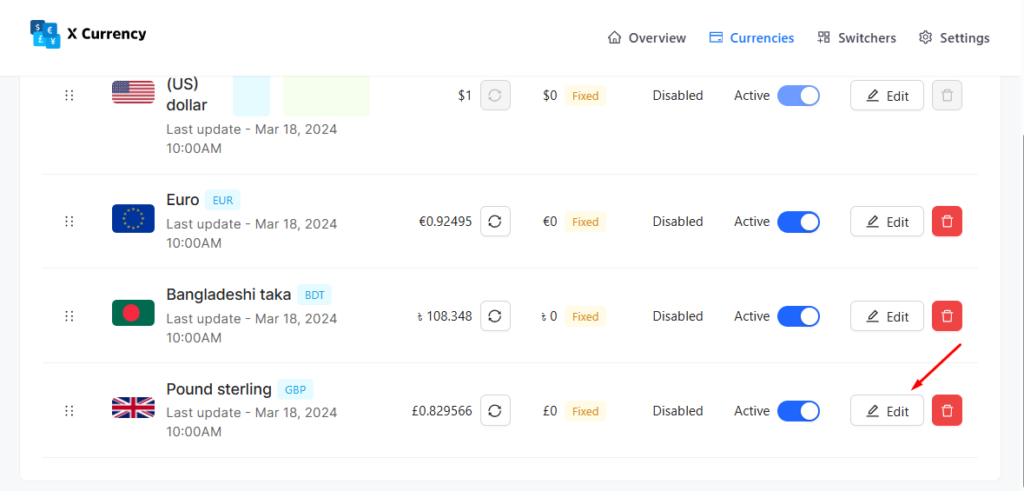Toggle Pound sterling Active switch
1024x491 pixels.
coord(798,410)
